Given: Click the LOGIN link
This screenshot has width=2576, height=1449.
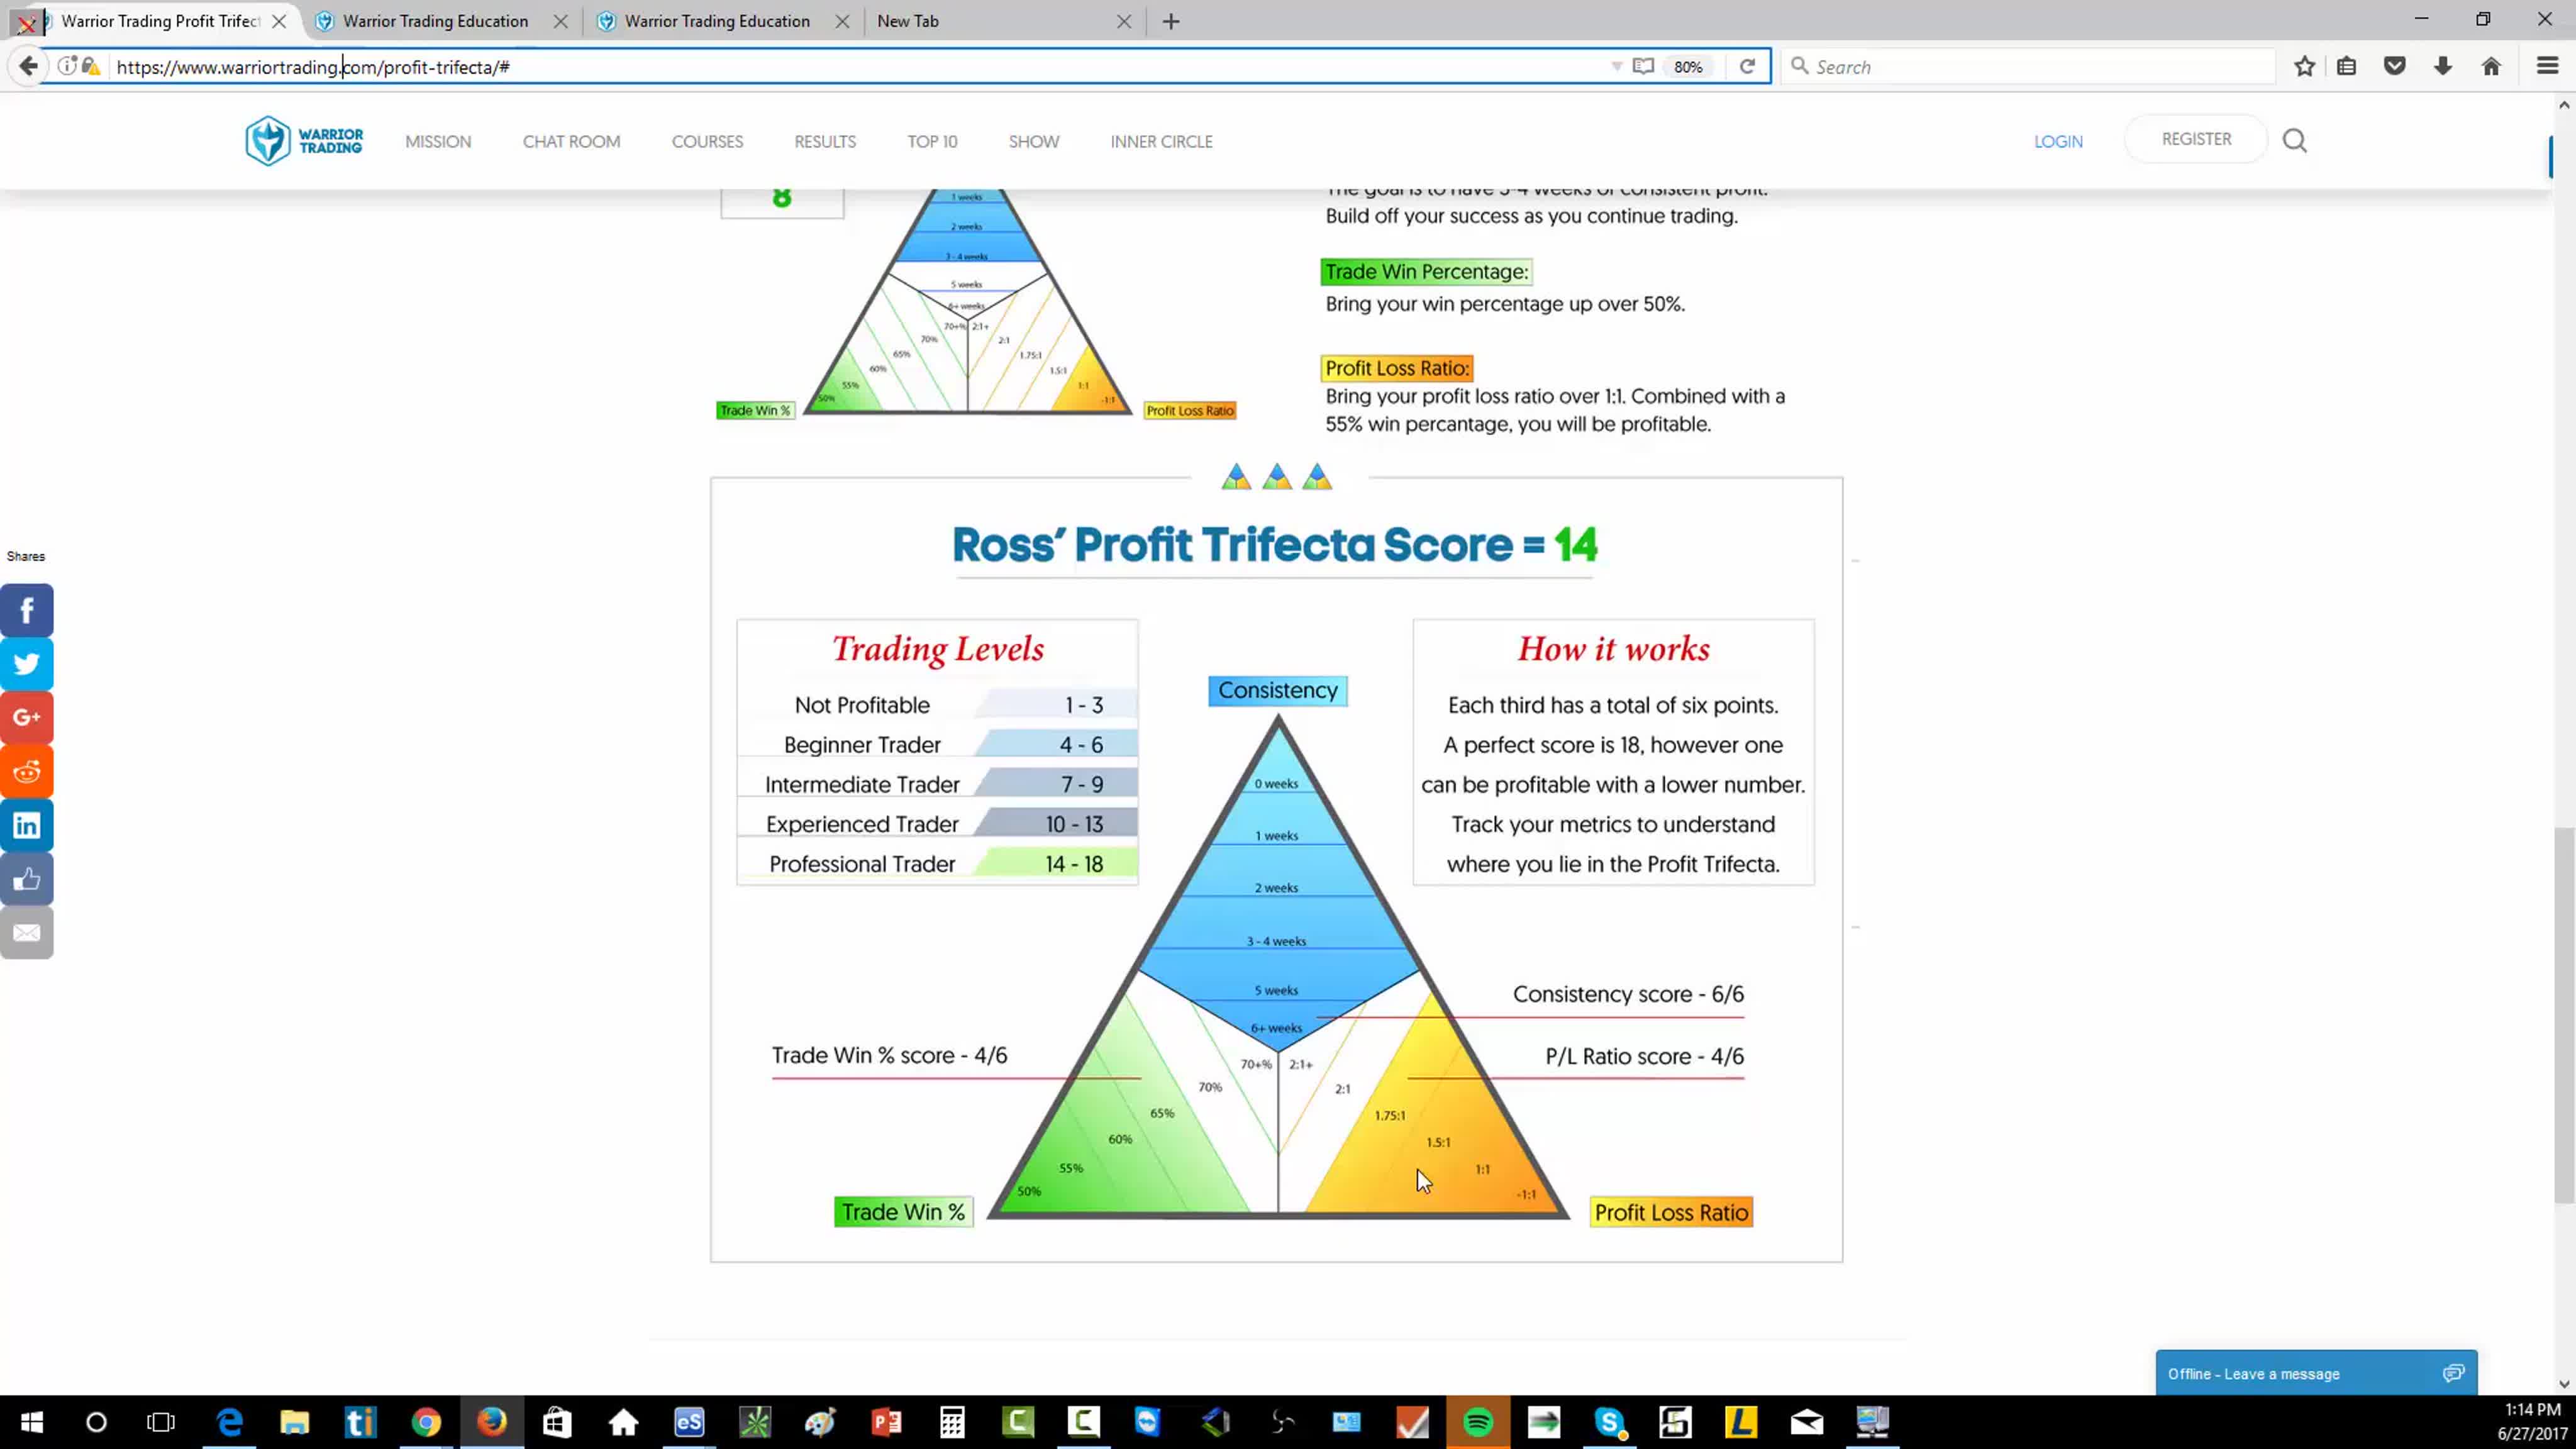Looking at the screenshot, I should (x=2058, y=142).
